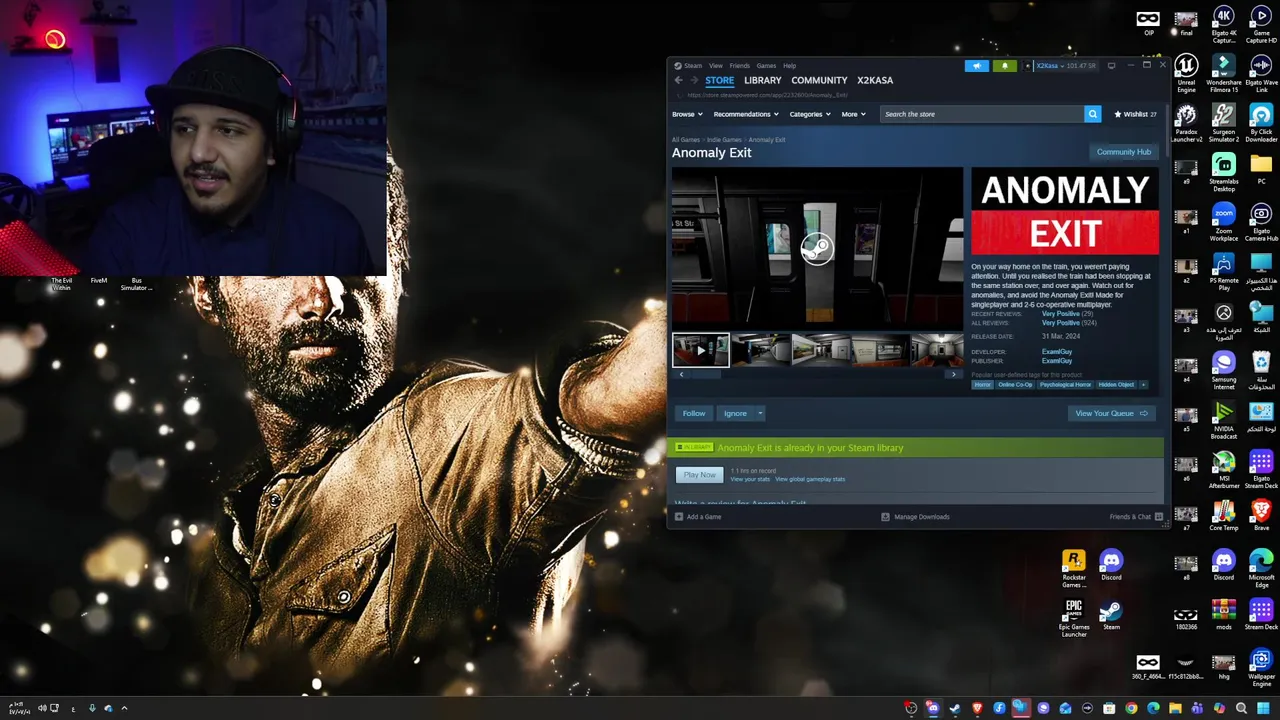Open Streamlabs Desktop shortcut

(x=1223, y=172)
